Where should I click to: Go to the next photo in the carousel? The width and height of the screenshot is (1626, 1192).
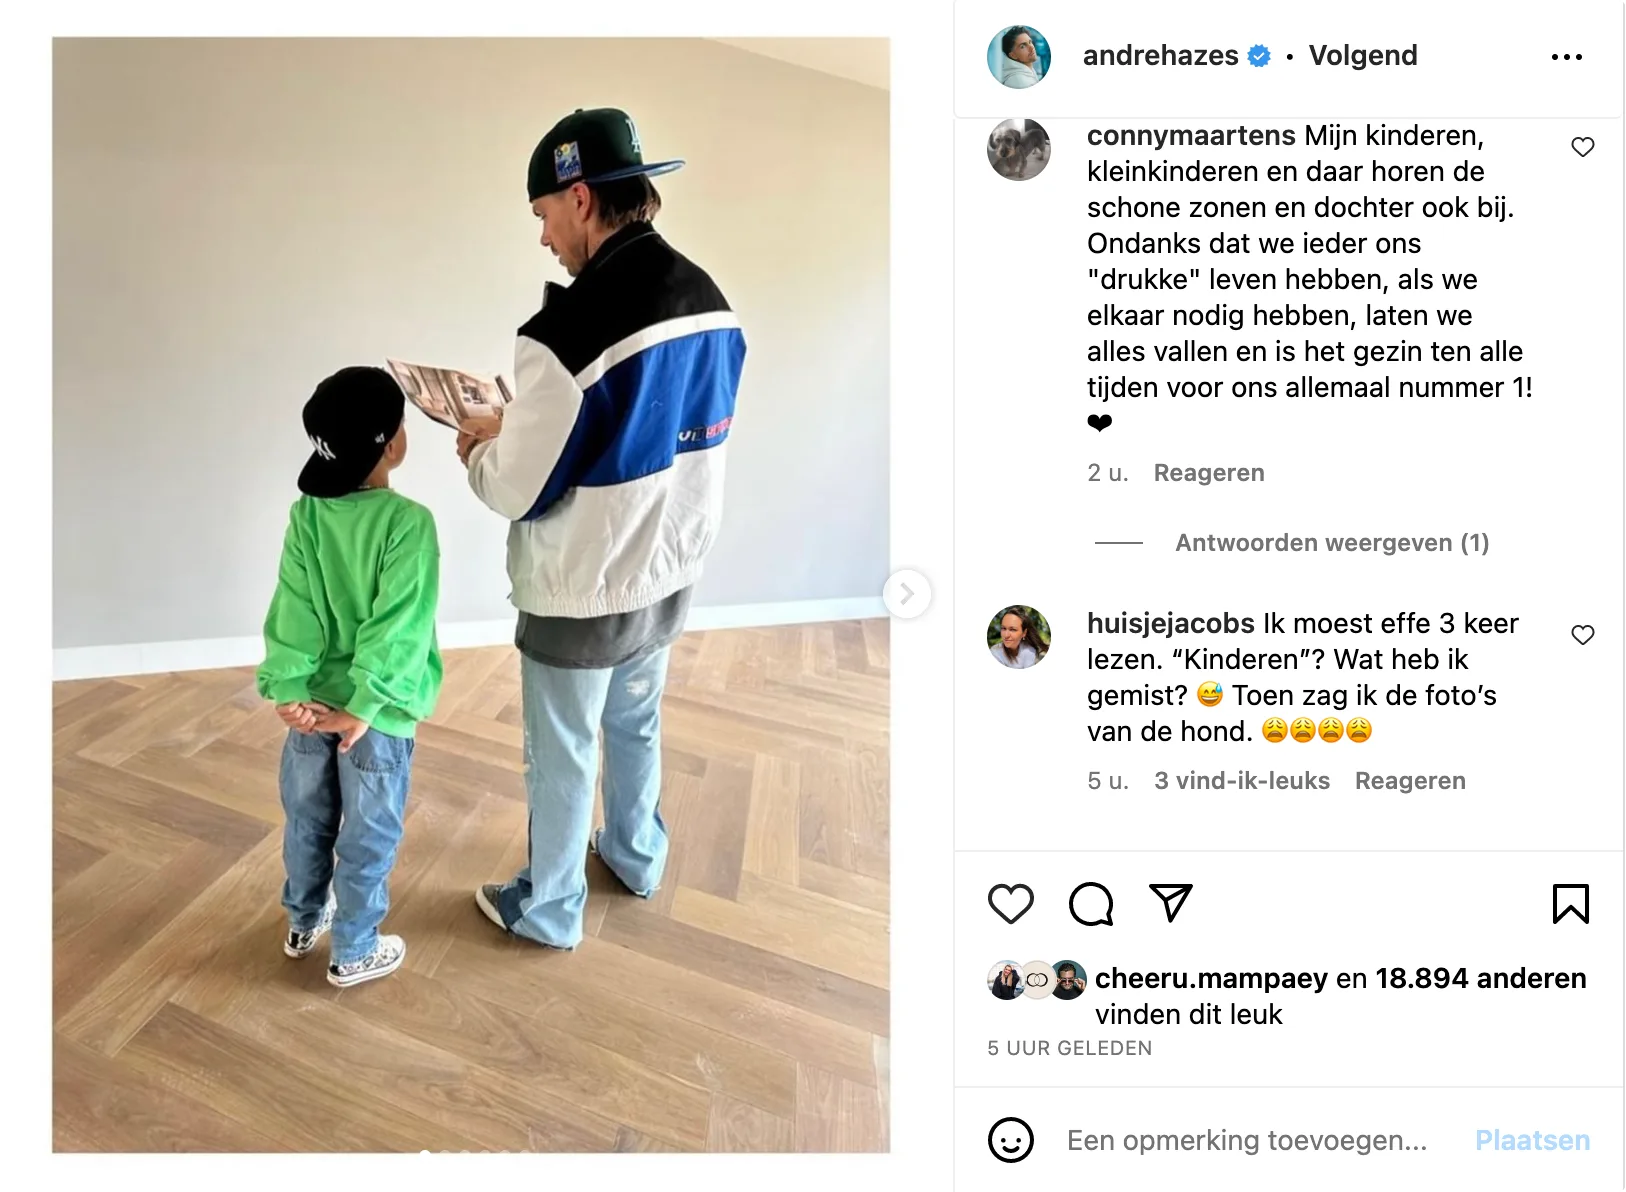coord(907,594)
